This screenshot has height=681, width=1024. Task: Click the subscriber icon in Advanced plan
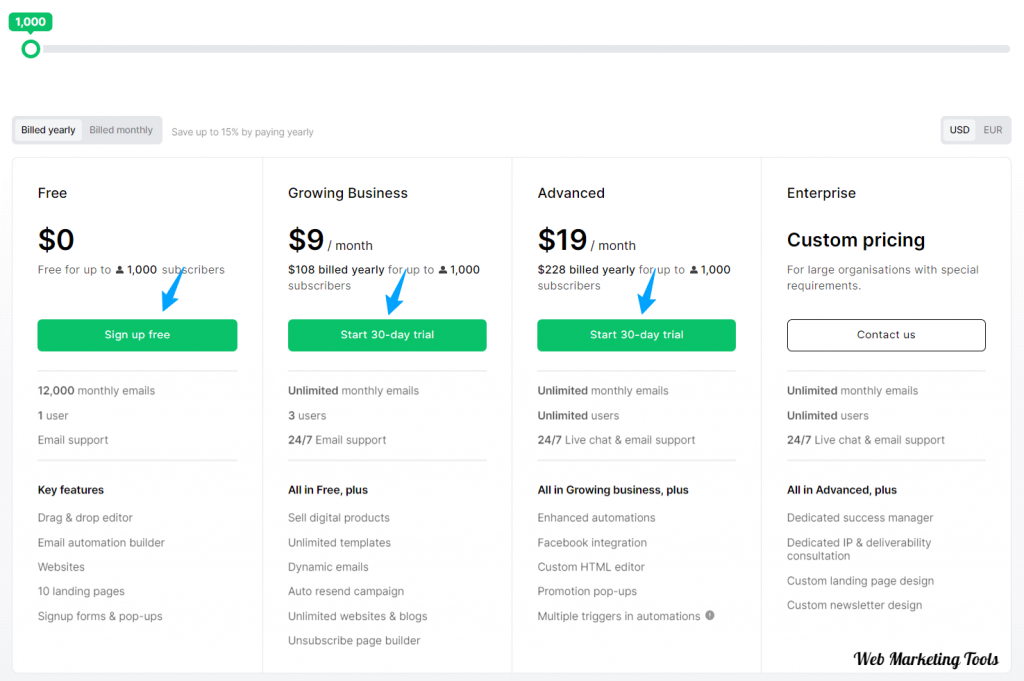pyautogui.click(x=694, y=270)
